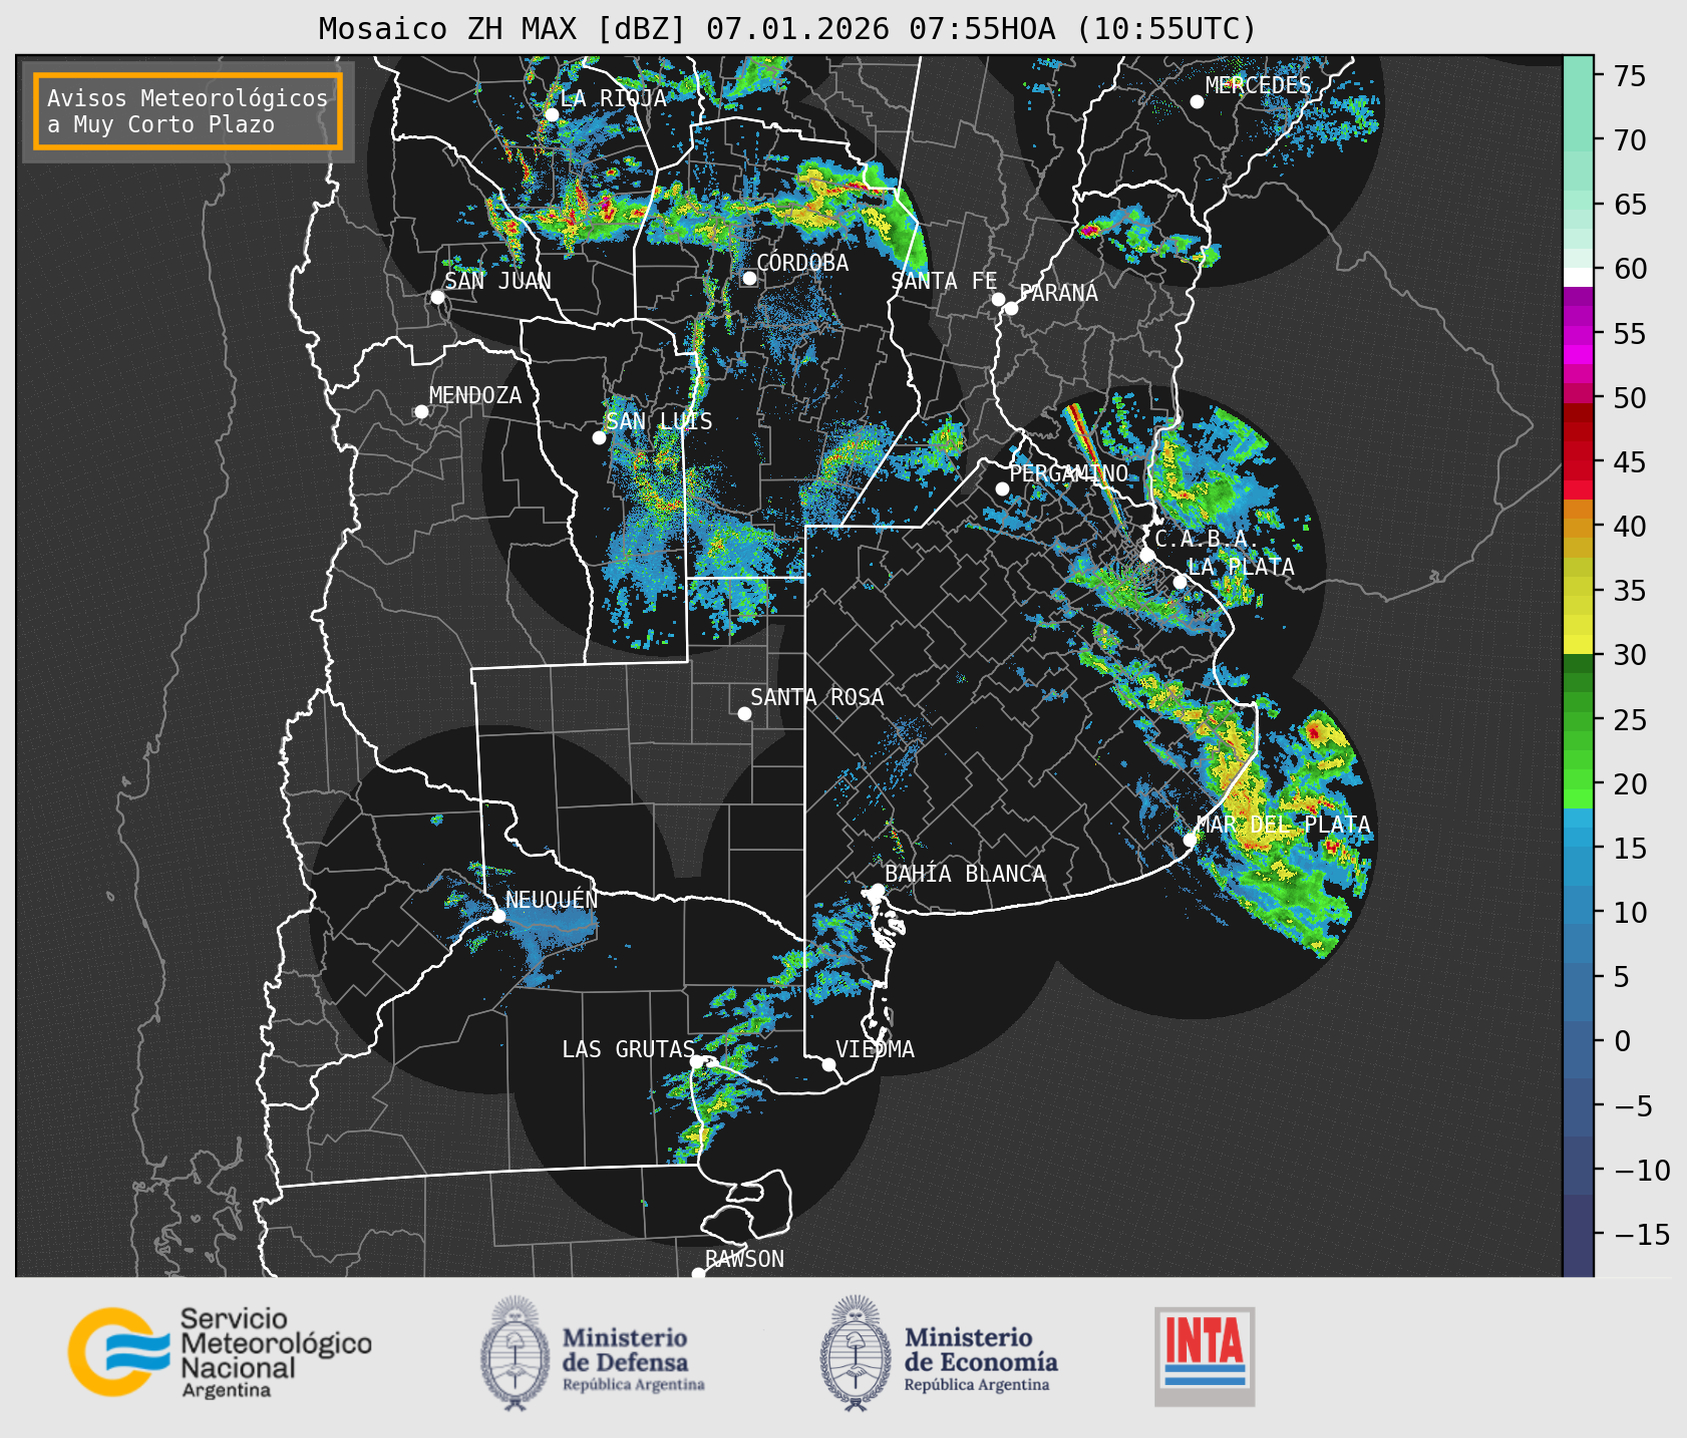
Task: Select the MERCEDES city marker
Action: click(x=1197, y=102)
